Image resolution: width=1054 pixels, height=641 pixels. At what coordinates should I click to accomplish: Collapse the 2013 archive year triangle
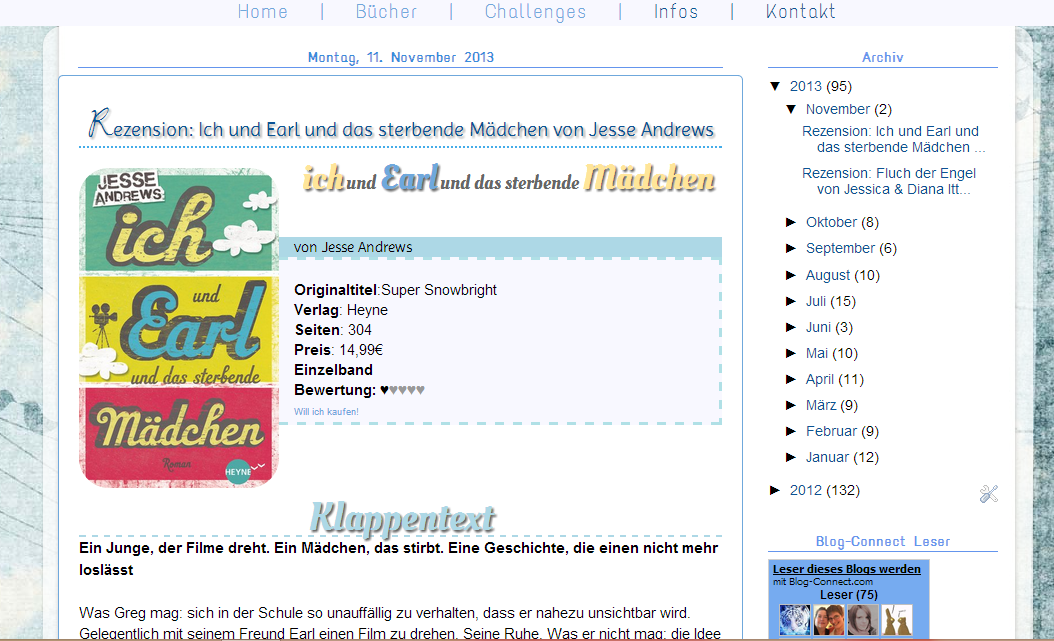pyautogui.click(x=775, y=86)
